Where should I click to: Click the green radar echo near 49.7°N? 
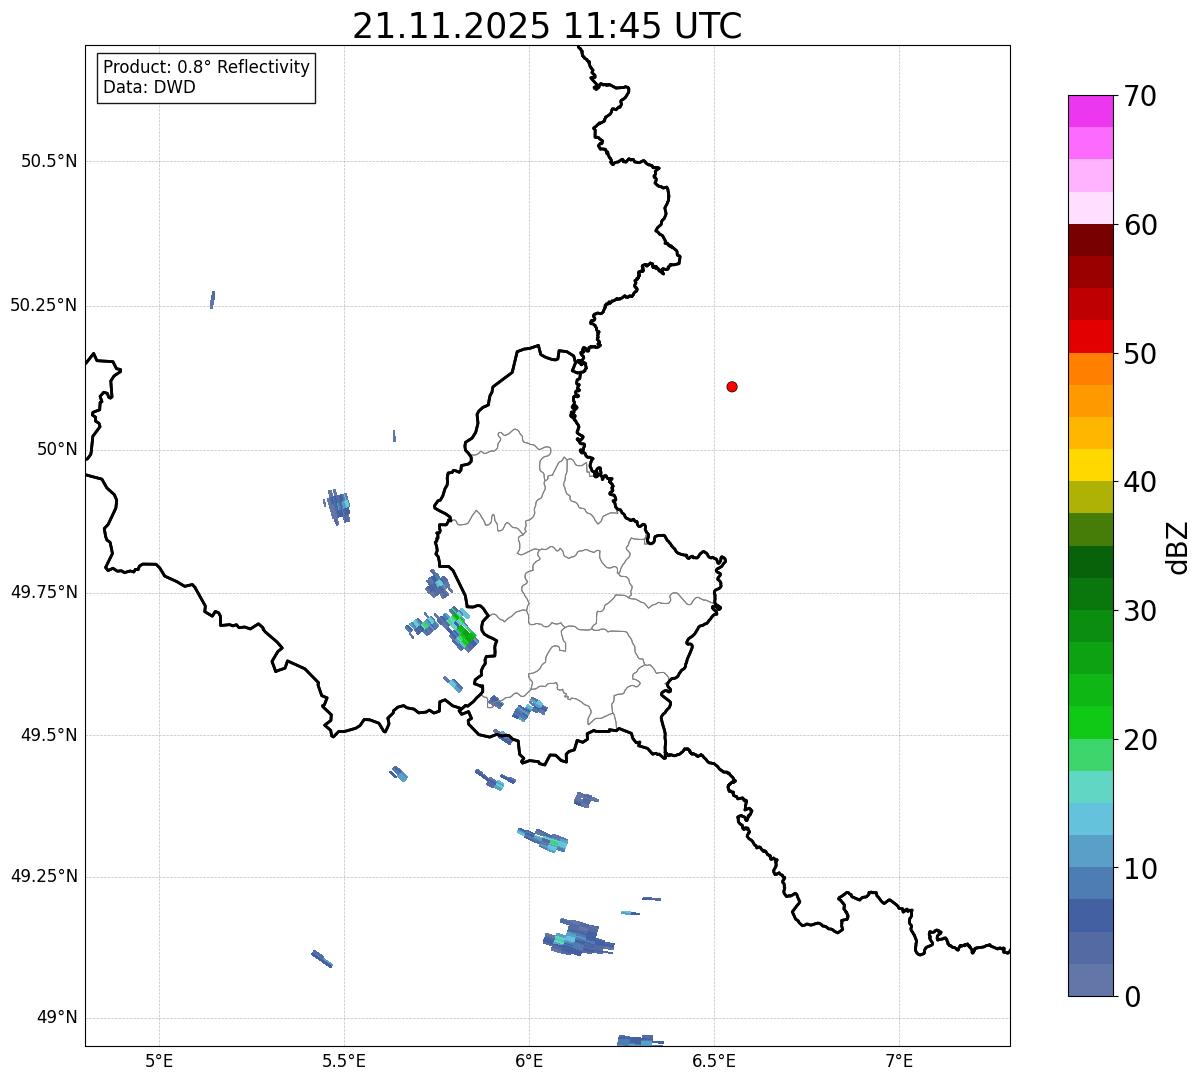pos(463,631)
